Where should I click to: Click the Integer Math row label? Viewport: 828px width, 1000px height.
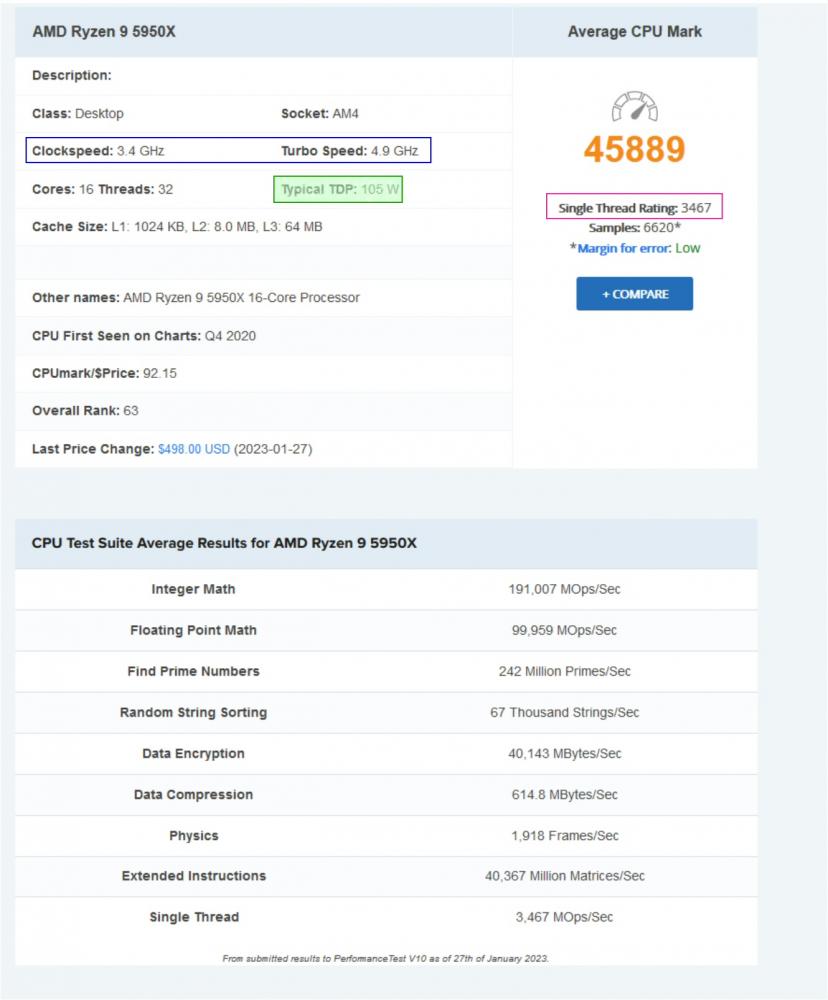coord(193,589)
